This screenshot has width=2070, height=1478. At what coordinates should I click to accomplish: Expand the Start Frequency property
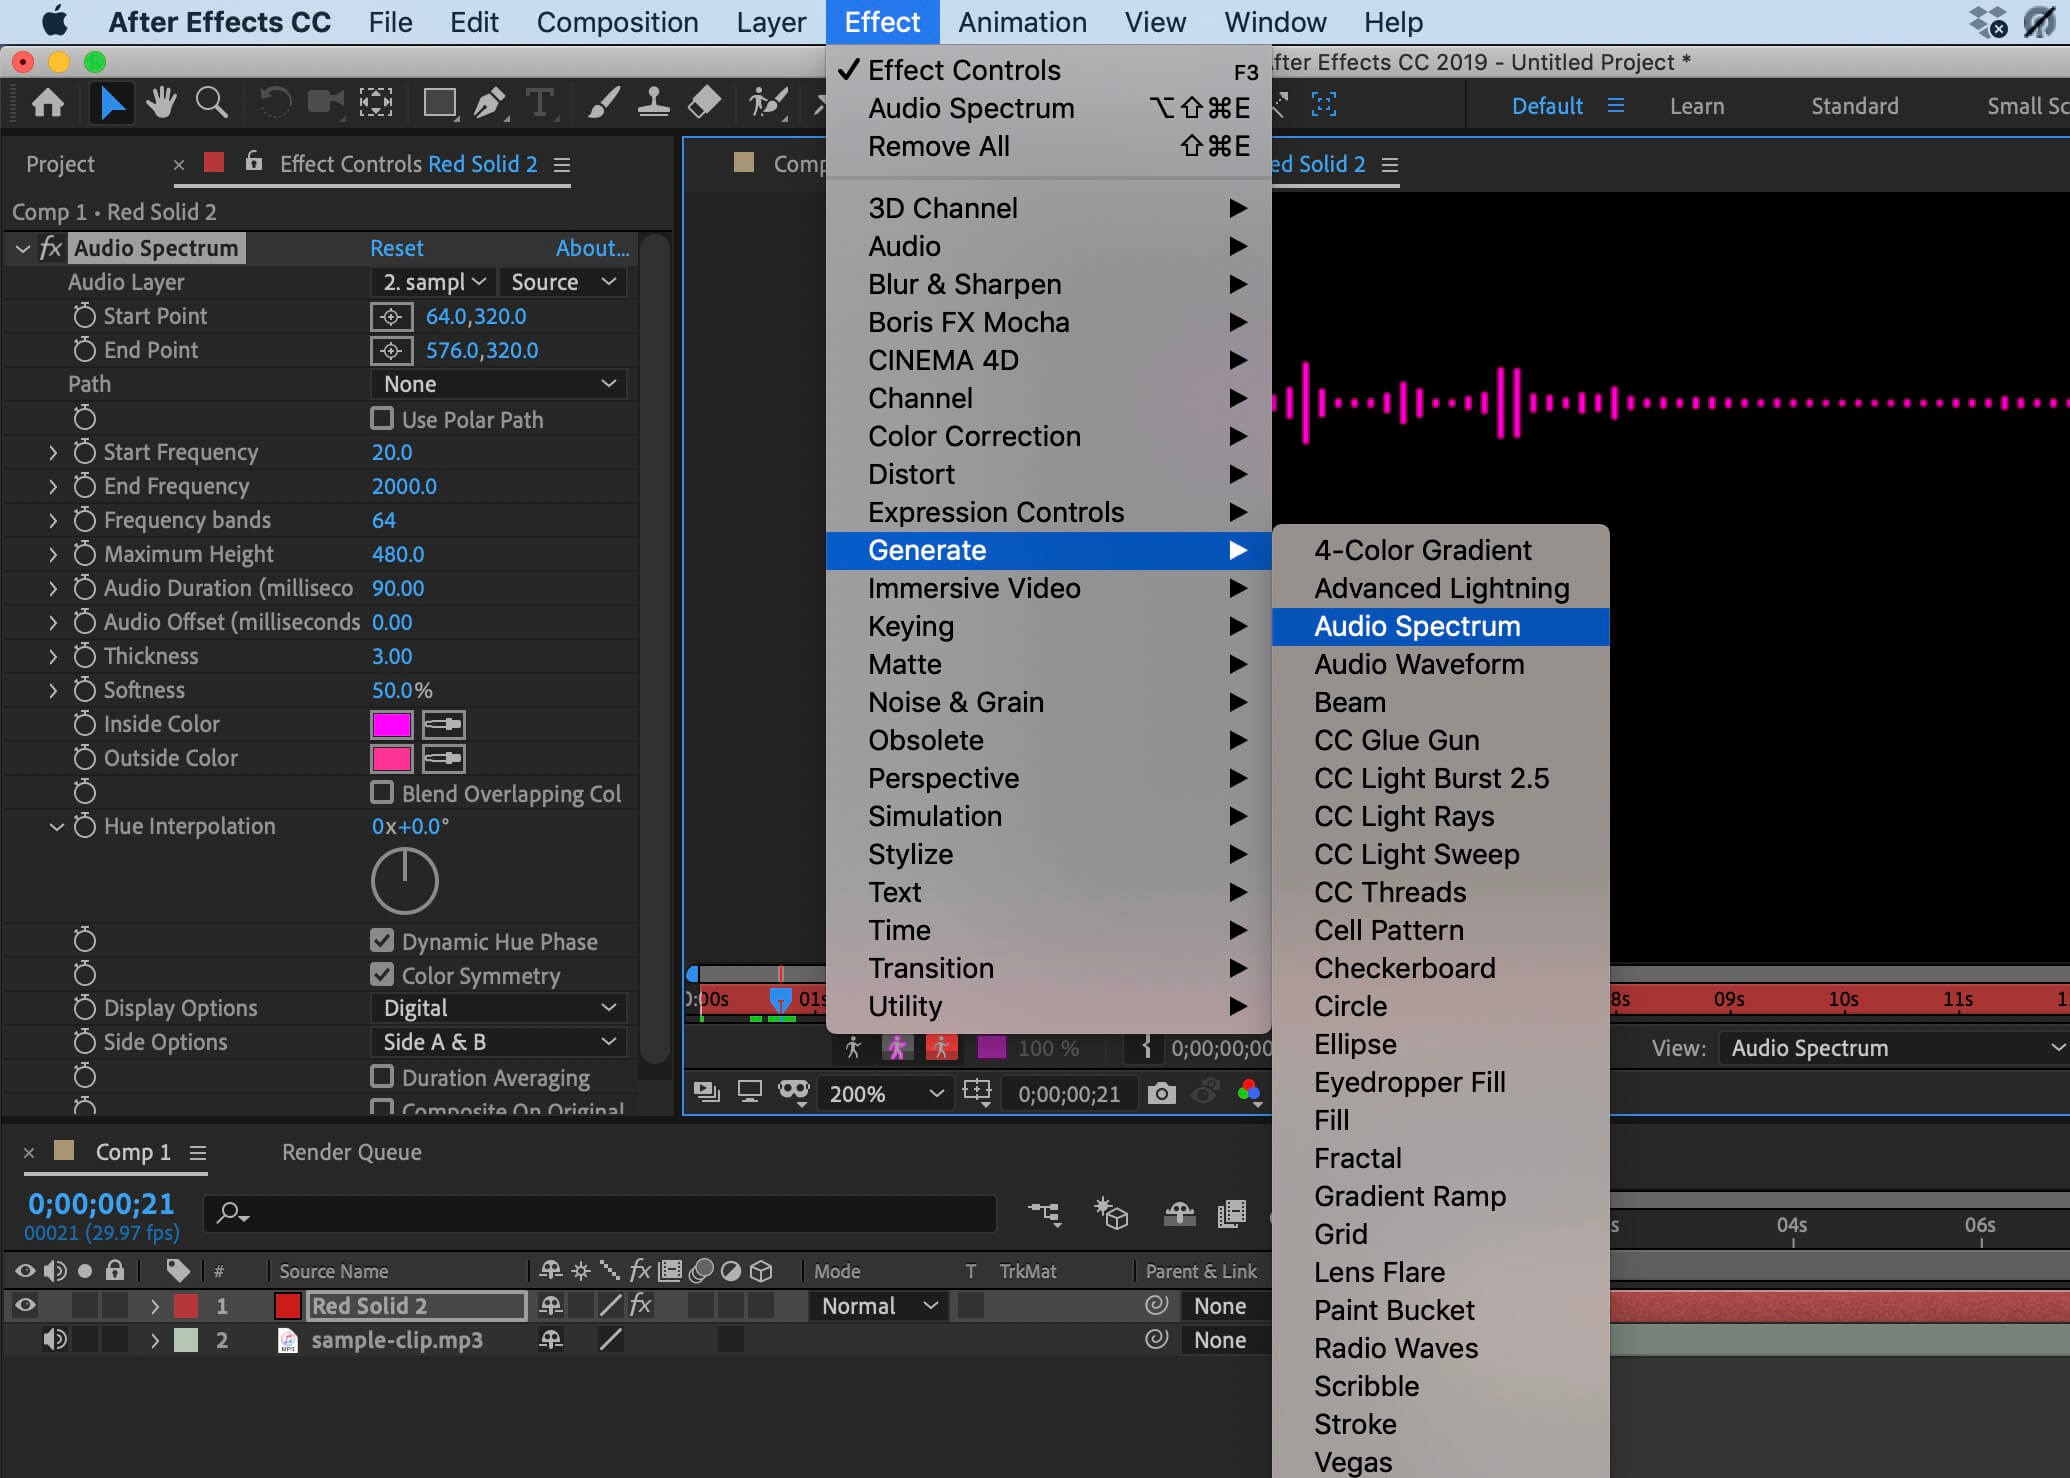(x=54, y=452)
